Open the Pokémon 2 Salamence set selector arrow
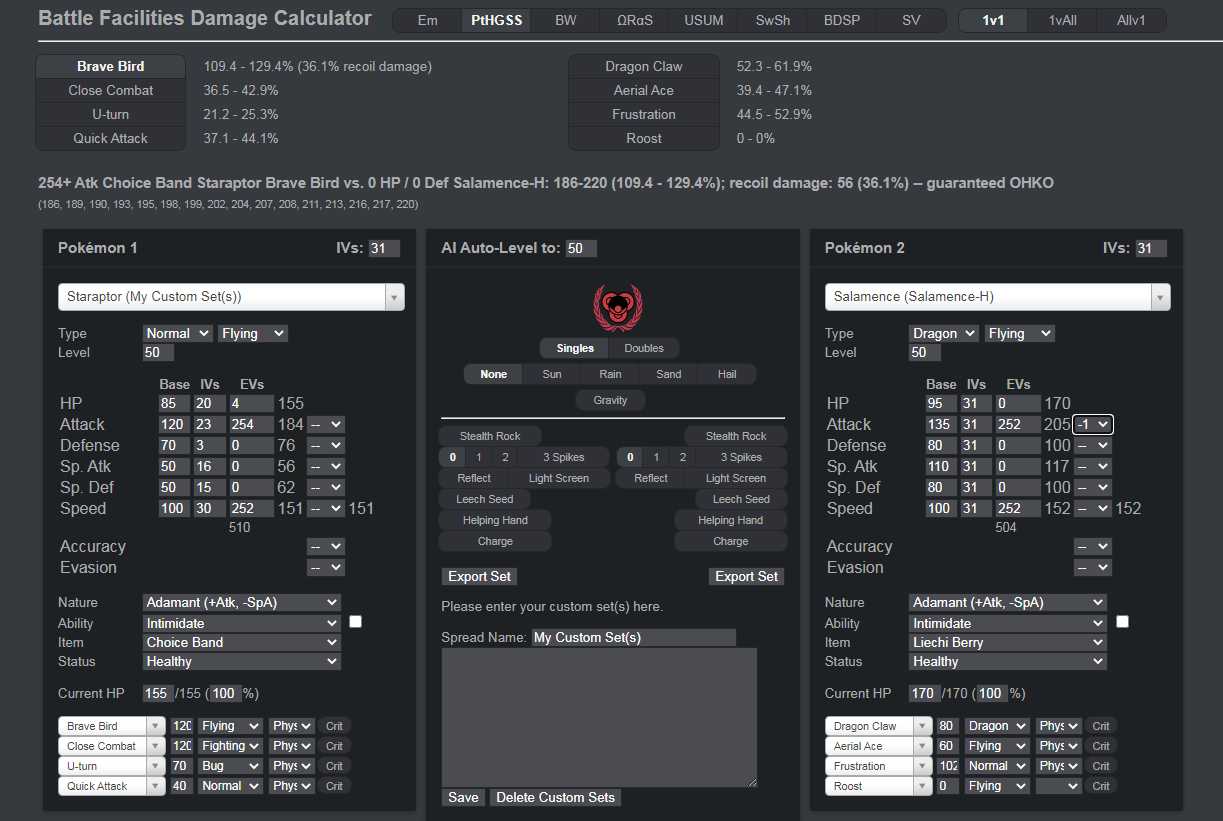Image resolution: width=1223 pixels, height=821 pixels. pos(1161,297)
